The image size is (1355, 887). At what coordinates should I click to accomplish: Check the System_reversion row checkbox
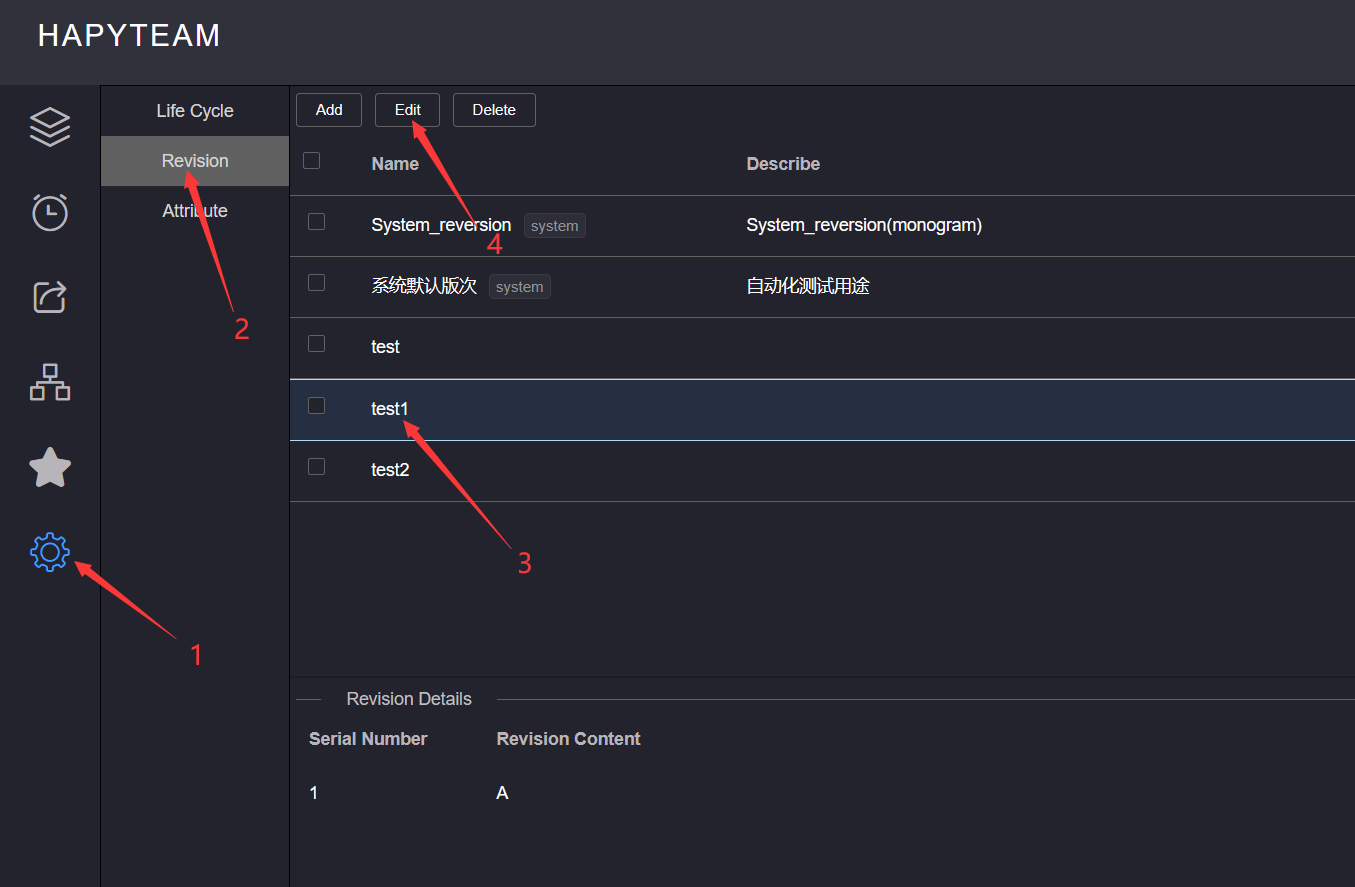coord(317,222)
